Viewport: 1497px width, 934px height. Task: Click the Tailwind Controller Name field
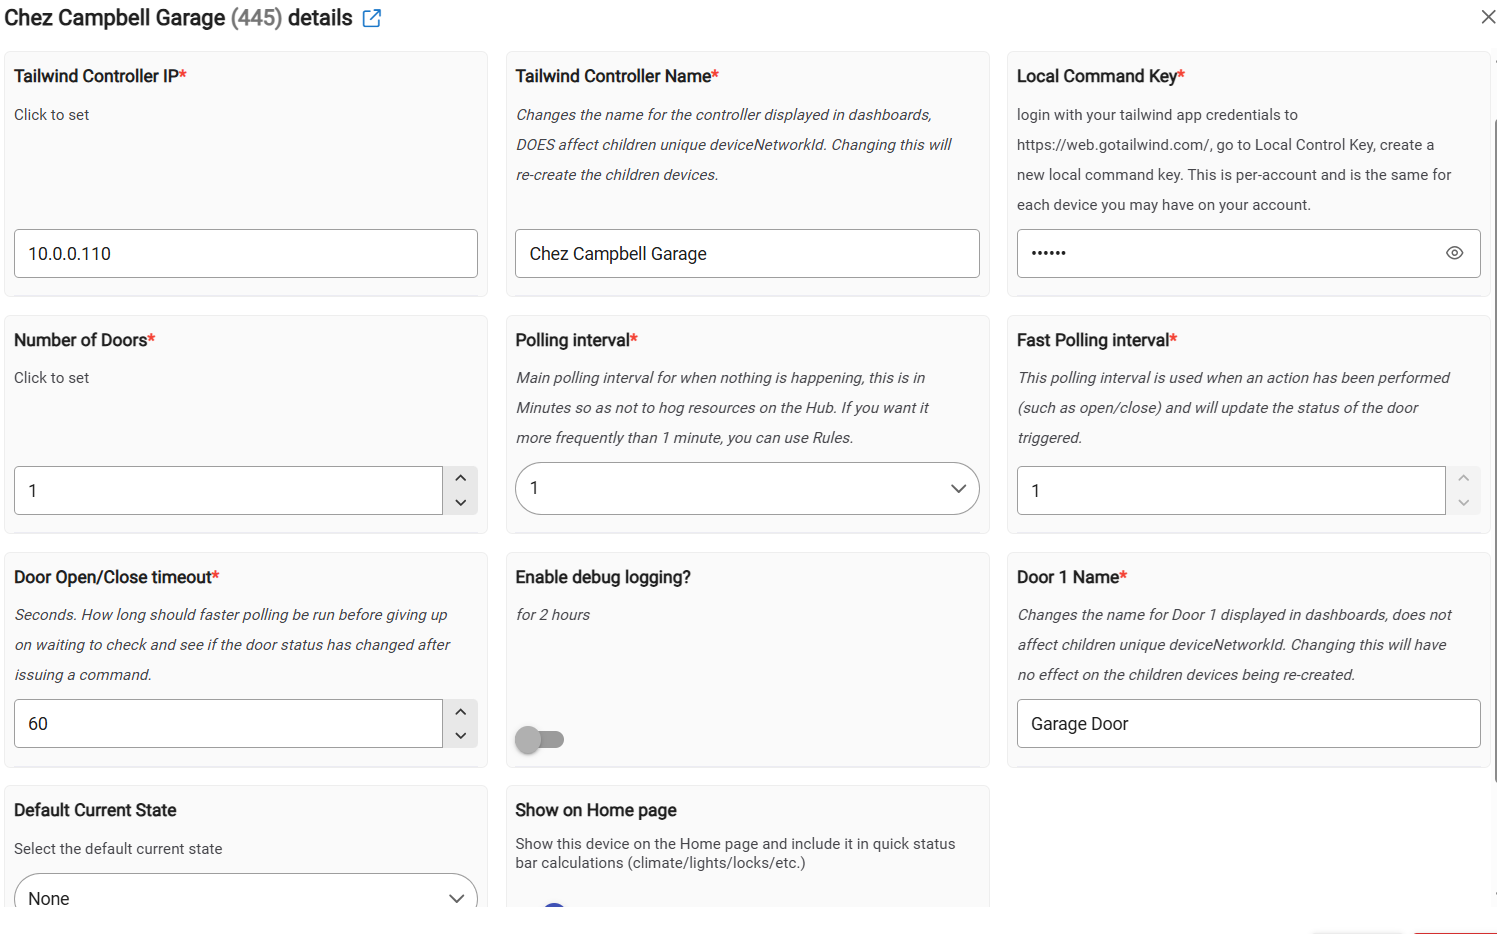tap(747, 254)
